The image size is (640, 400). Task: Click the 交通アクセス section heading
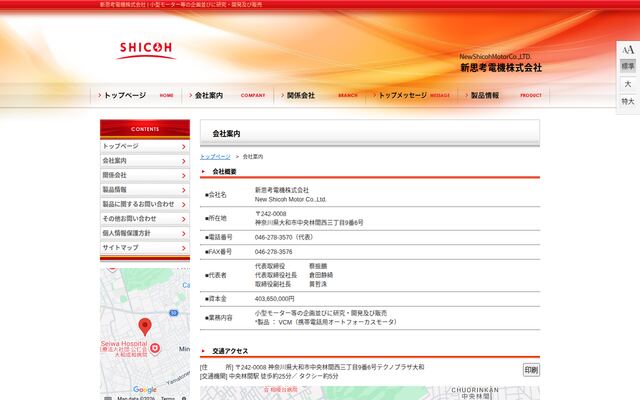coord(230,351)
